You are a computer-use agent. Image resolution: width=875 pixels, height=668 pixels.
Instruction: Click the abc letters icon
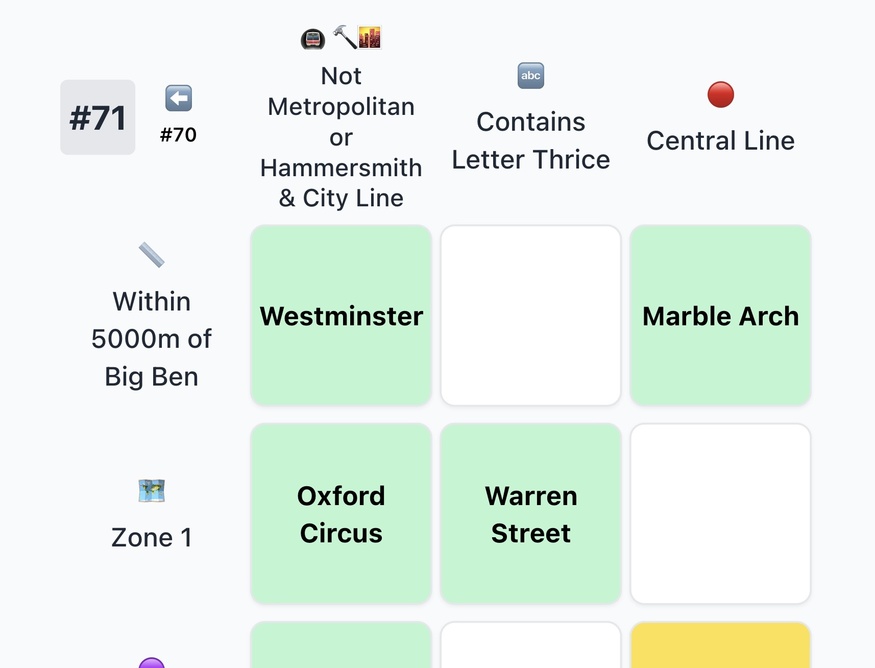[531, 75]
